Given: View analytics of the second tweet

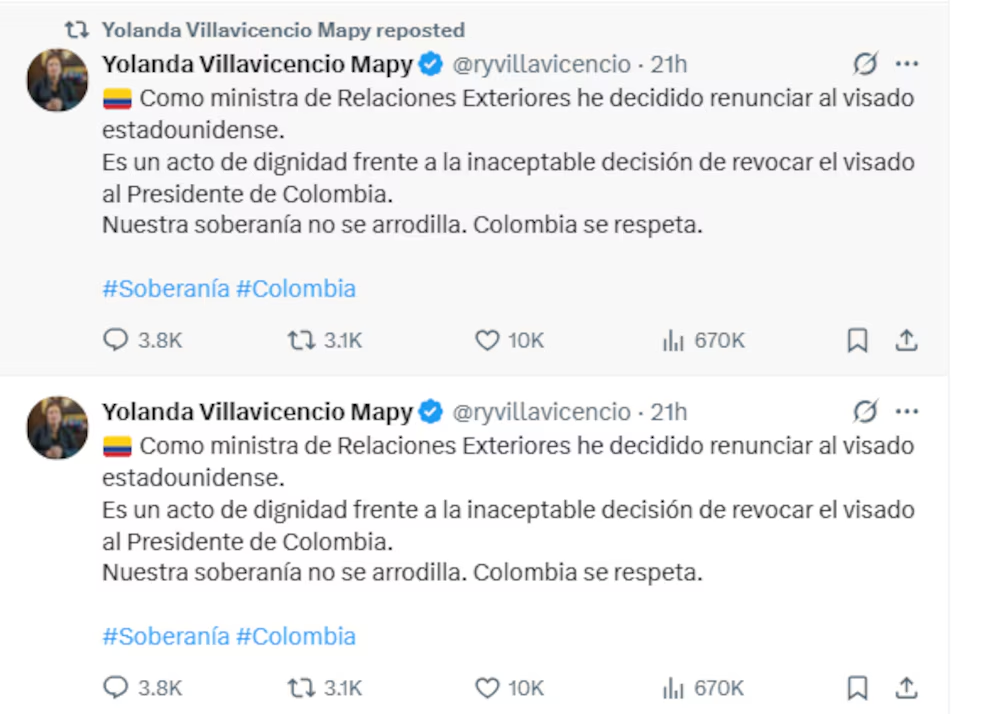Looking at the screenshot, I should 673,688.
